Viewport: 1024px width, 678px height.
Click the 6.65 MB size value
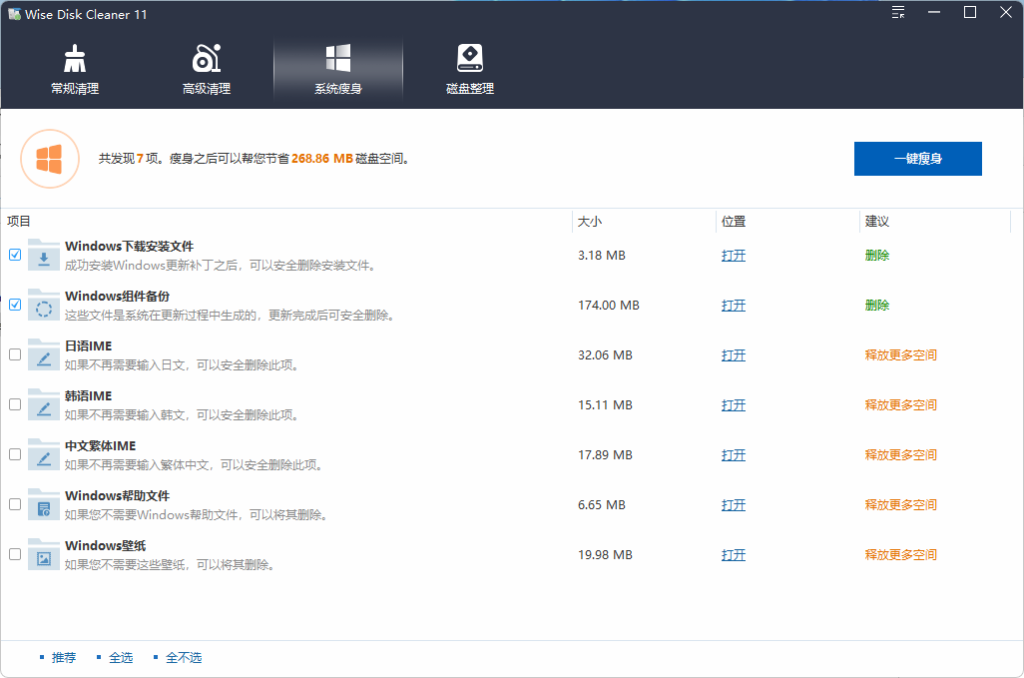[601, 505]
